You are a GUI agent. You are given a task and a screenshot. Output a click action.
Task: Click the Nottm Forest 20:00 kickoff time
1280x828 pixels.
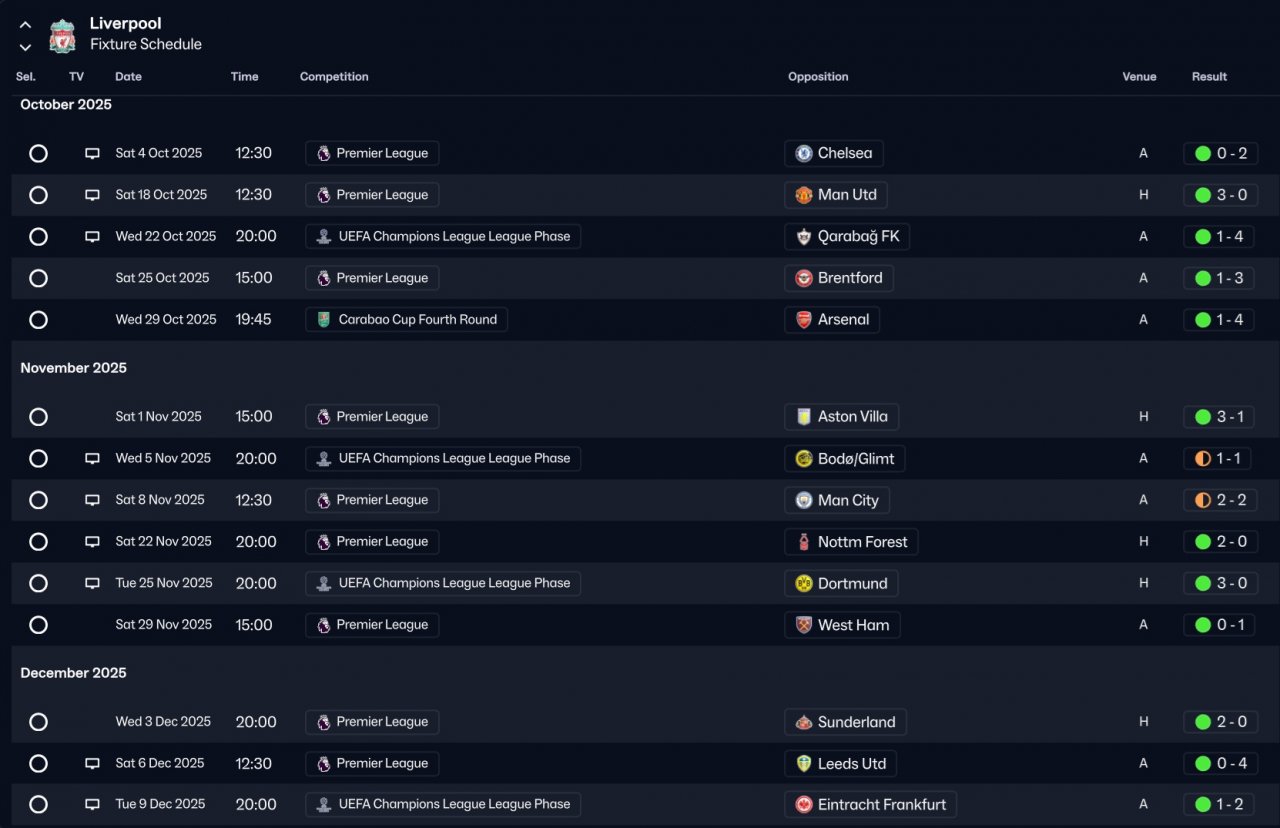[x=255, y=542]
